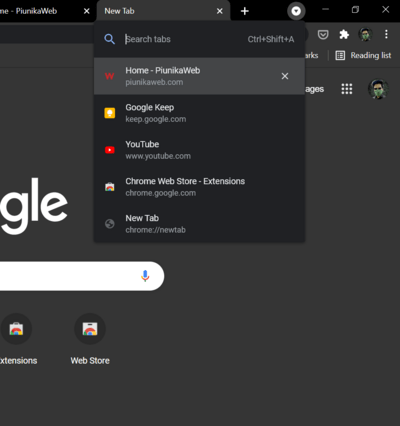The width and height of the screenshot is (400, 426).
Task: Minimize the Chrome window
Action: coord(326,10)
